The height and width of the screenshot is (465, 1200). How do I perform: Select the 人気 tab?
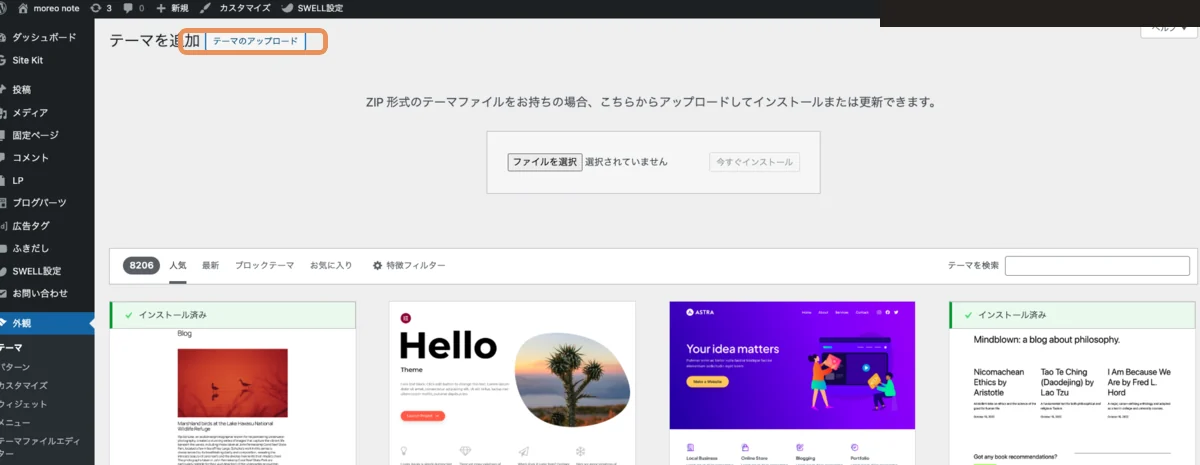point(178,265)
